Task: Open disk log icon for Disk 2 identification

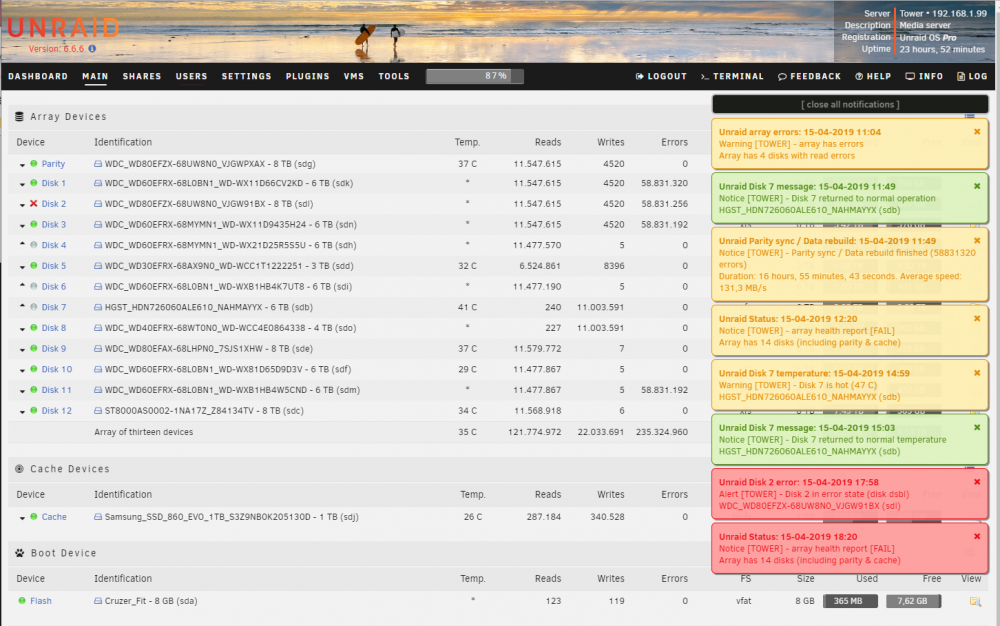Action: click(98, 204)
